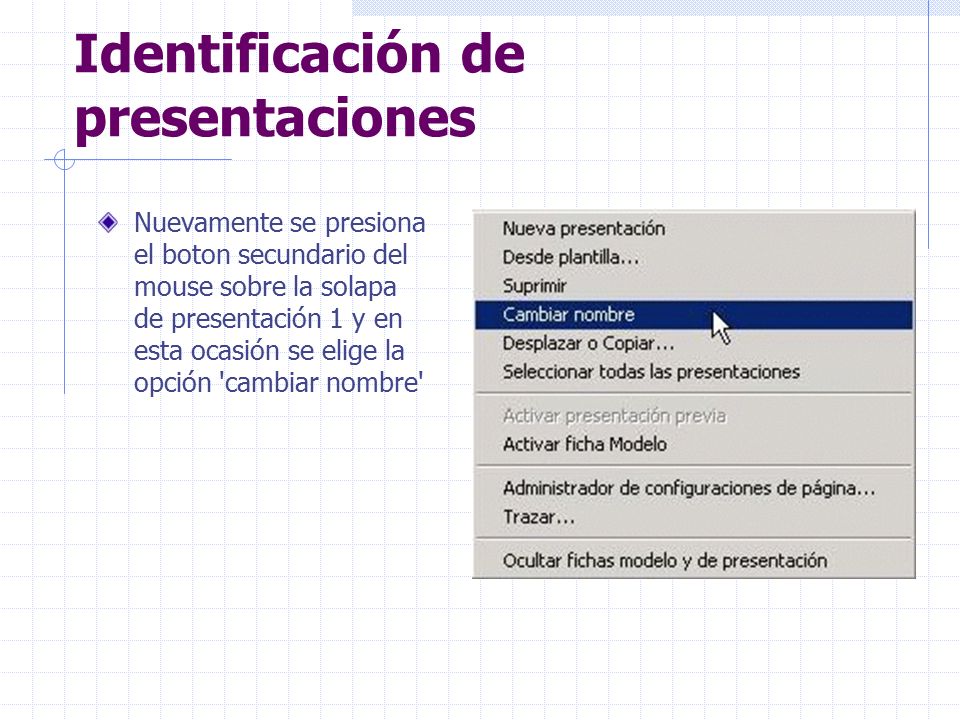Viewport: 960px width, 720px height.
Task: Click the bullet paragraph starting 'Nuevamente se presiona'
Action: pos(279,302)
